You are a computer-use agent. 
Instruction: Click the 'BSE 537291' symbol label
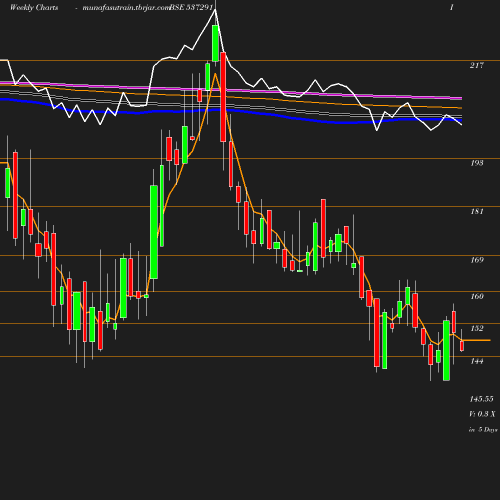click(x=191, y=7)
